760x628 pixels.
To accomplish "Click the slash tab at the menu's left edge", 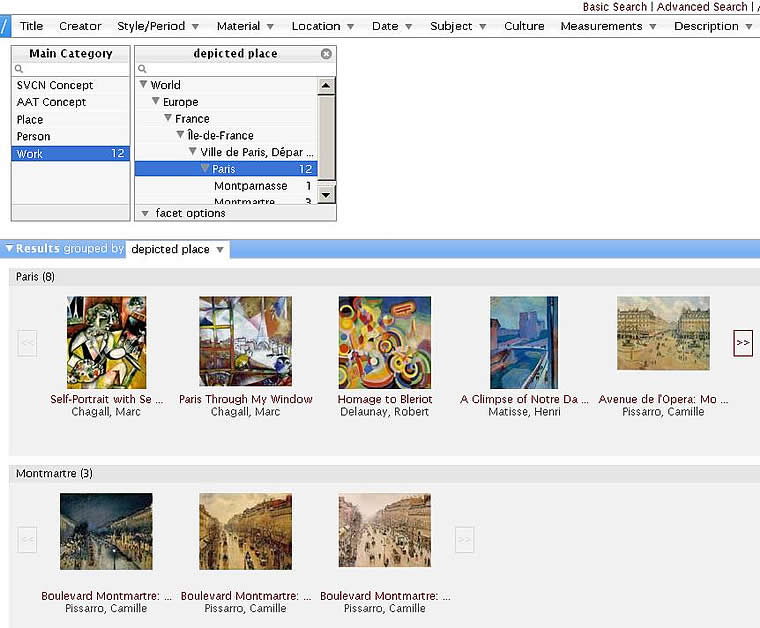I will (4, 26).
